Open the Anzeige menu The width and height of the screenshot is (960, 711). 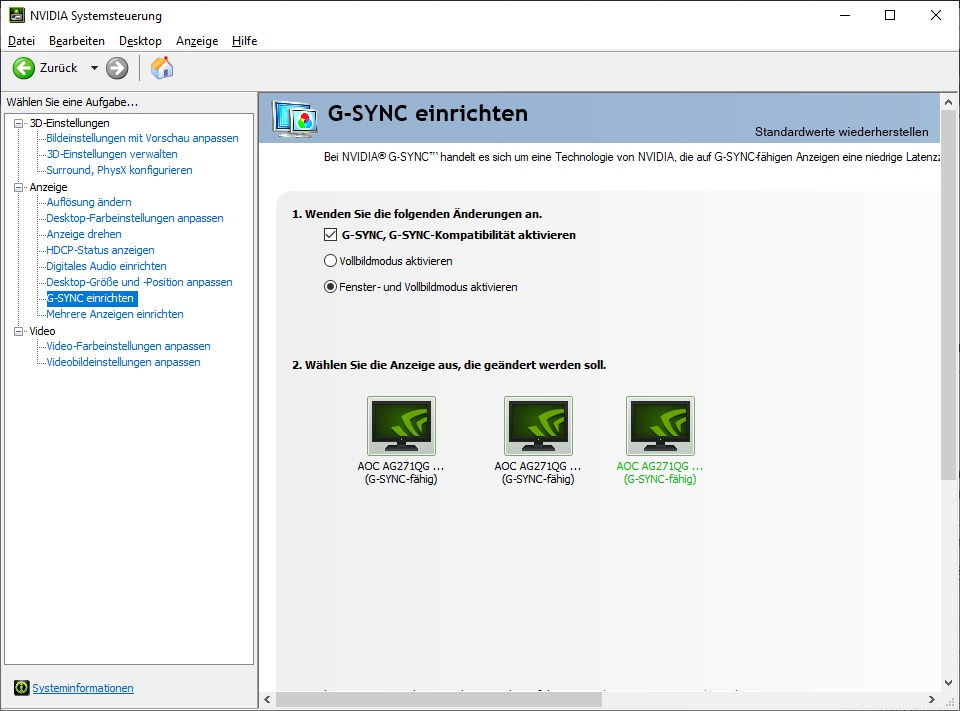pos(197,41)
